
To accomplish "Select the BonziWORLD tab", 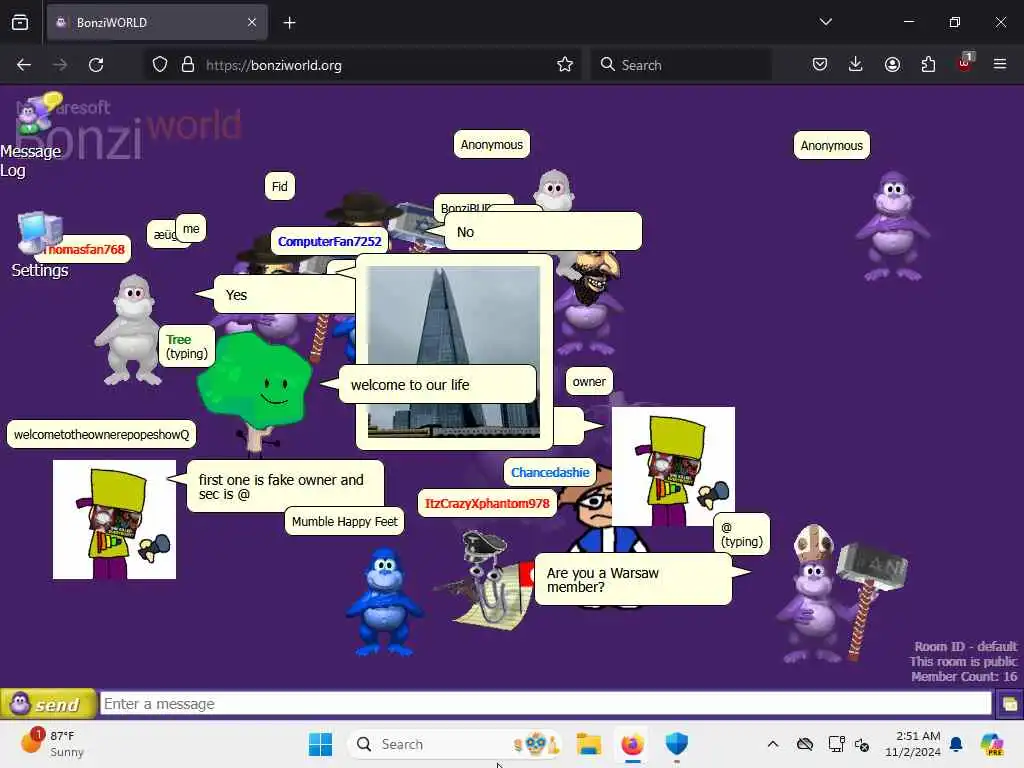I will coord(157,22).
